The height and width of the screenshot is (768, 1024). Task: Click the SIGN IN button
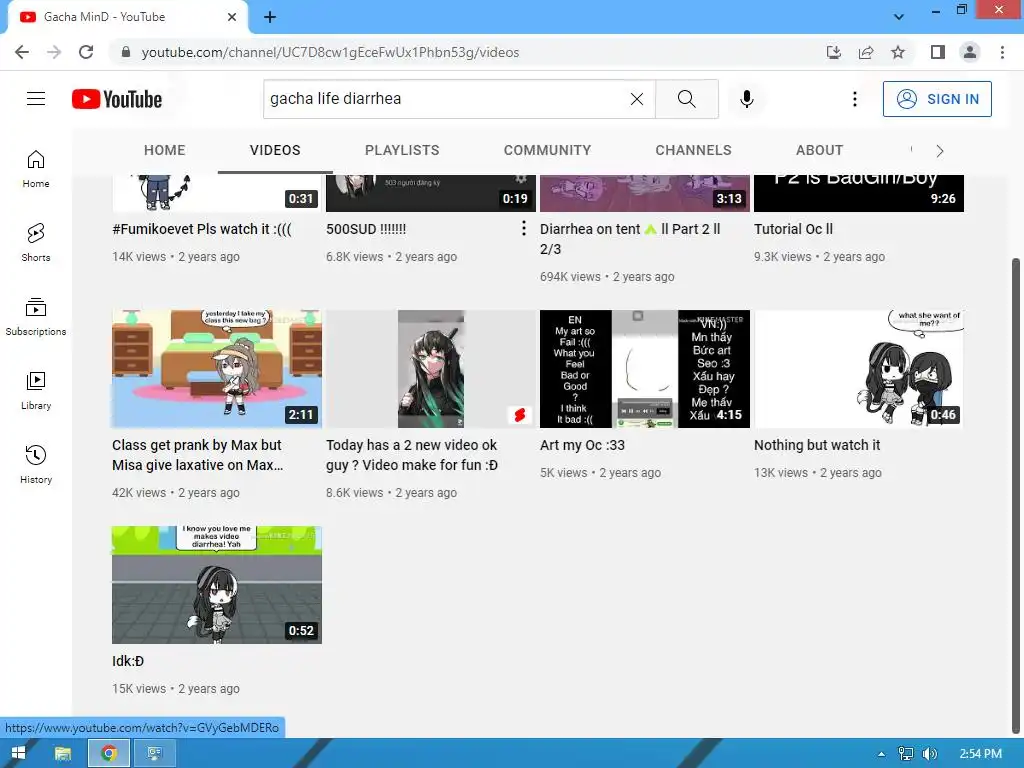click(937, 99)
